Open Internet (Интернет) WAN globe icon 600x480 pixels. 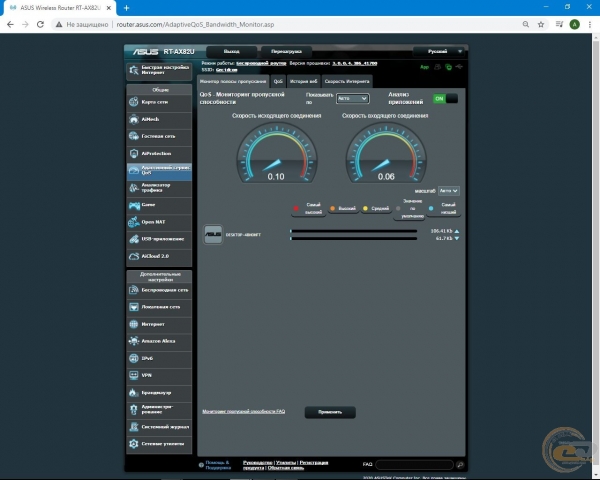[x=134, y=324]
